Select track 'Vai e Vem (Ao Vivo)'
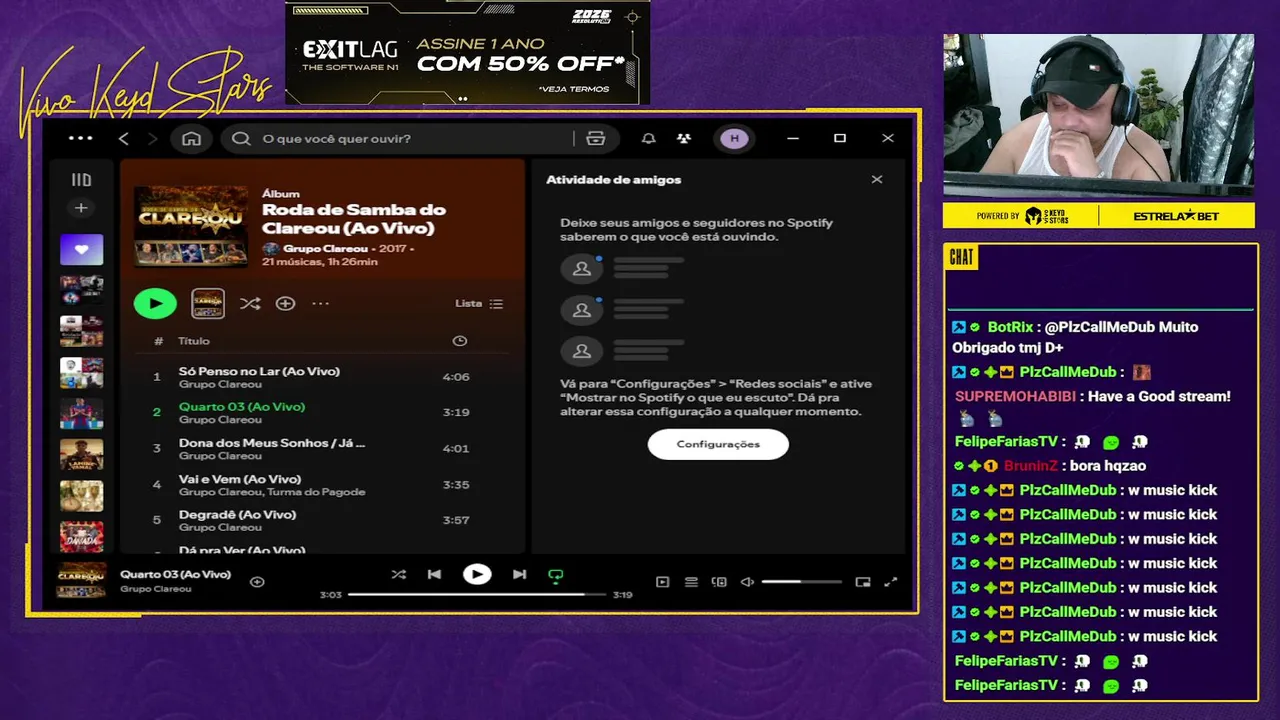The image size is (1280, 720). click(x=322, y=484)
